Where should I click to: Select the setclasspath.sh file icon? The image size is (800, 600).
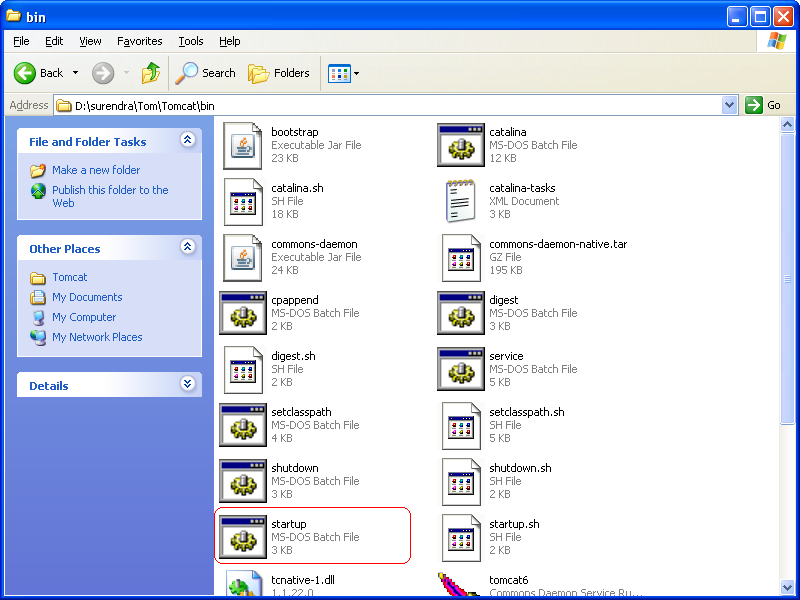[x=461, y=426]
